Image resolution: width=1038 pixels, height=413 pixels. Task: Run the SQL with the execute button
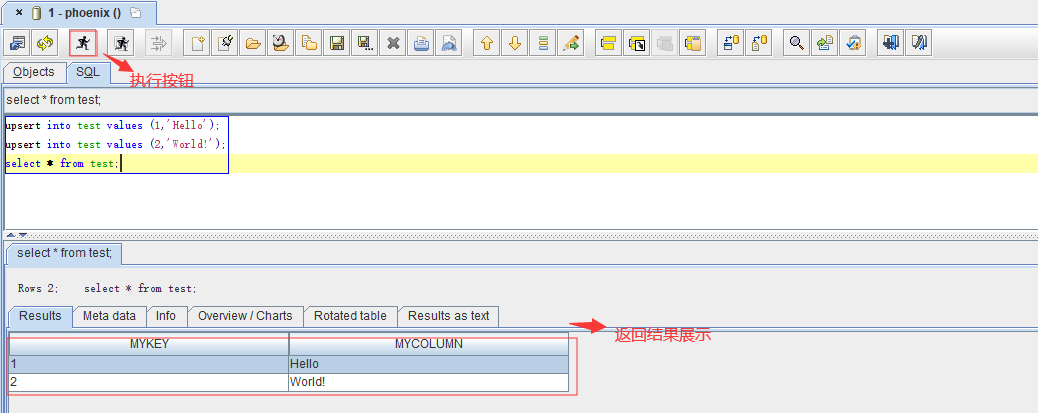tap(83, 44)
